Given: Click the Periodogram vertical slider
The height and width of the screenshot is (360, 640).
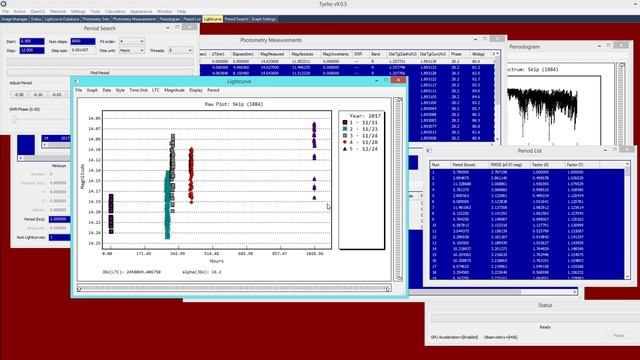Looking at the screenshot, I should [x=622, y=104].
